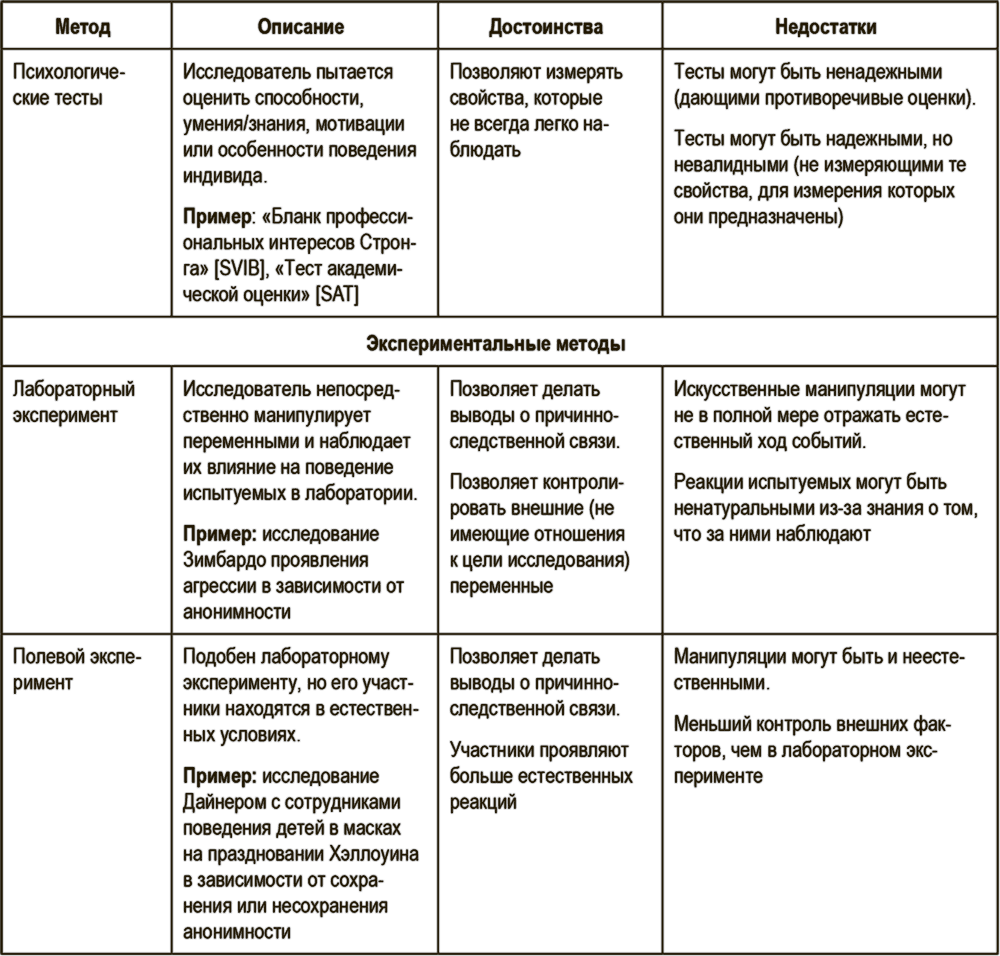1000x956 pixels.
Task: Select the «Достоинства» column header
Action: [546, 27]
